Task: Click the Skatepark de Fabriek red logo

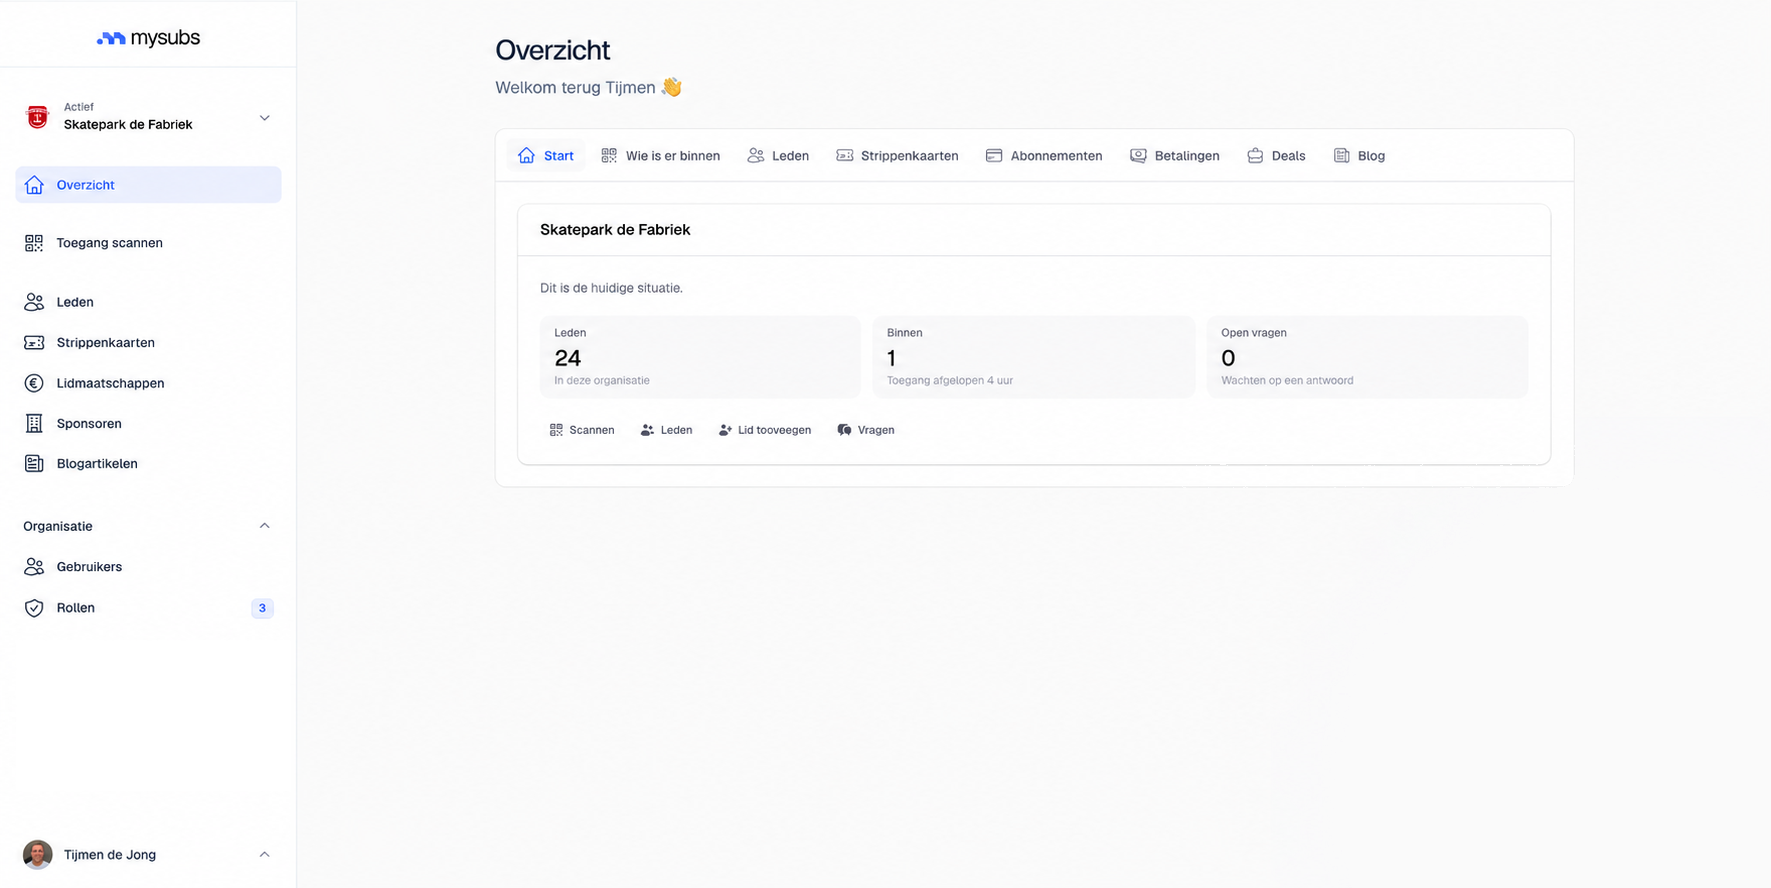Action: [38, 117]
